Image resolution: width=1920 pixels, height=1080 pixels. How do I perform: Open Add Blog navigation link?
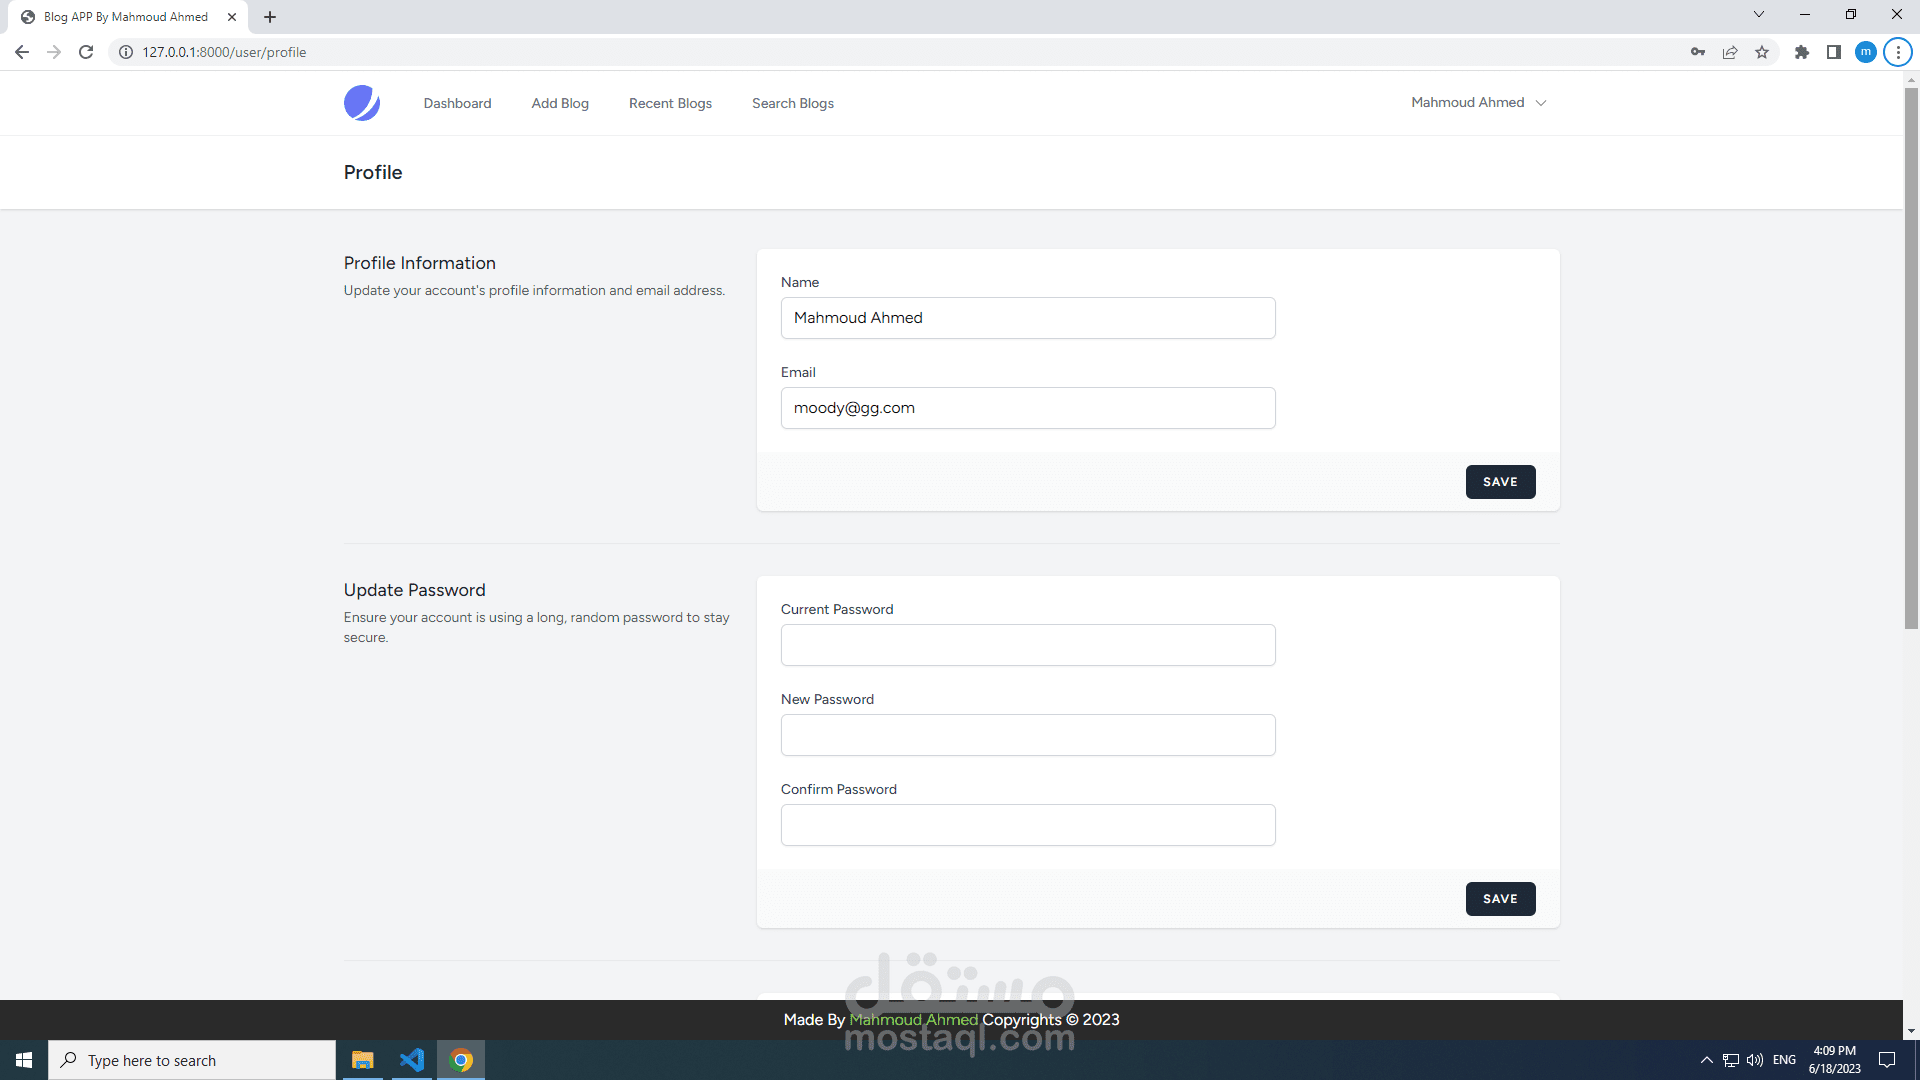pos(560,103)
